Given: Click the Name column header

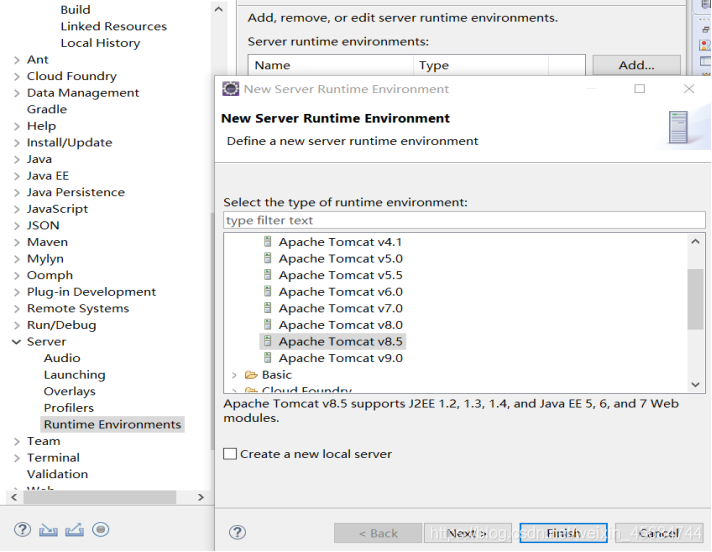Looking at the screenshot, I should [331, 65].
